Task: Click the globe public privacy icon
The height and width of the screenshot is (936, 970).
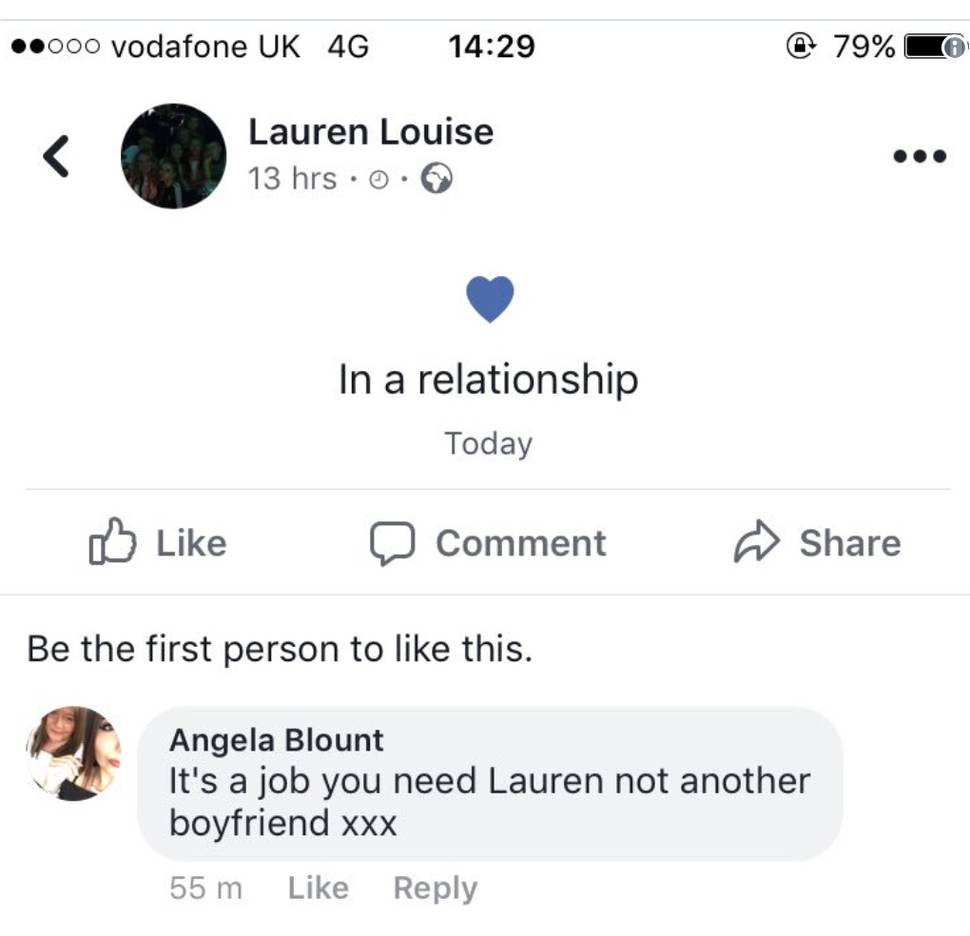Action: (437, 179)
